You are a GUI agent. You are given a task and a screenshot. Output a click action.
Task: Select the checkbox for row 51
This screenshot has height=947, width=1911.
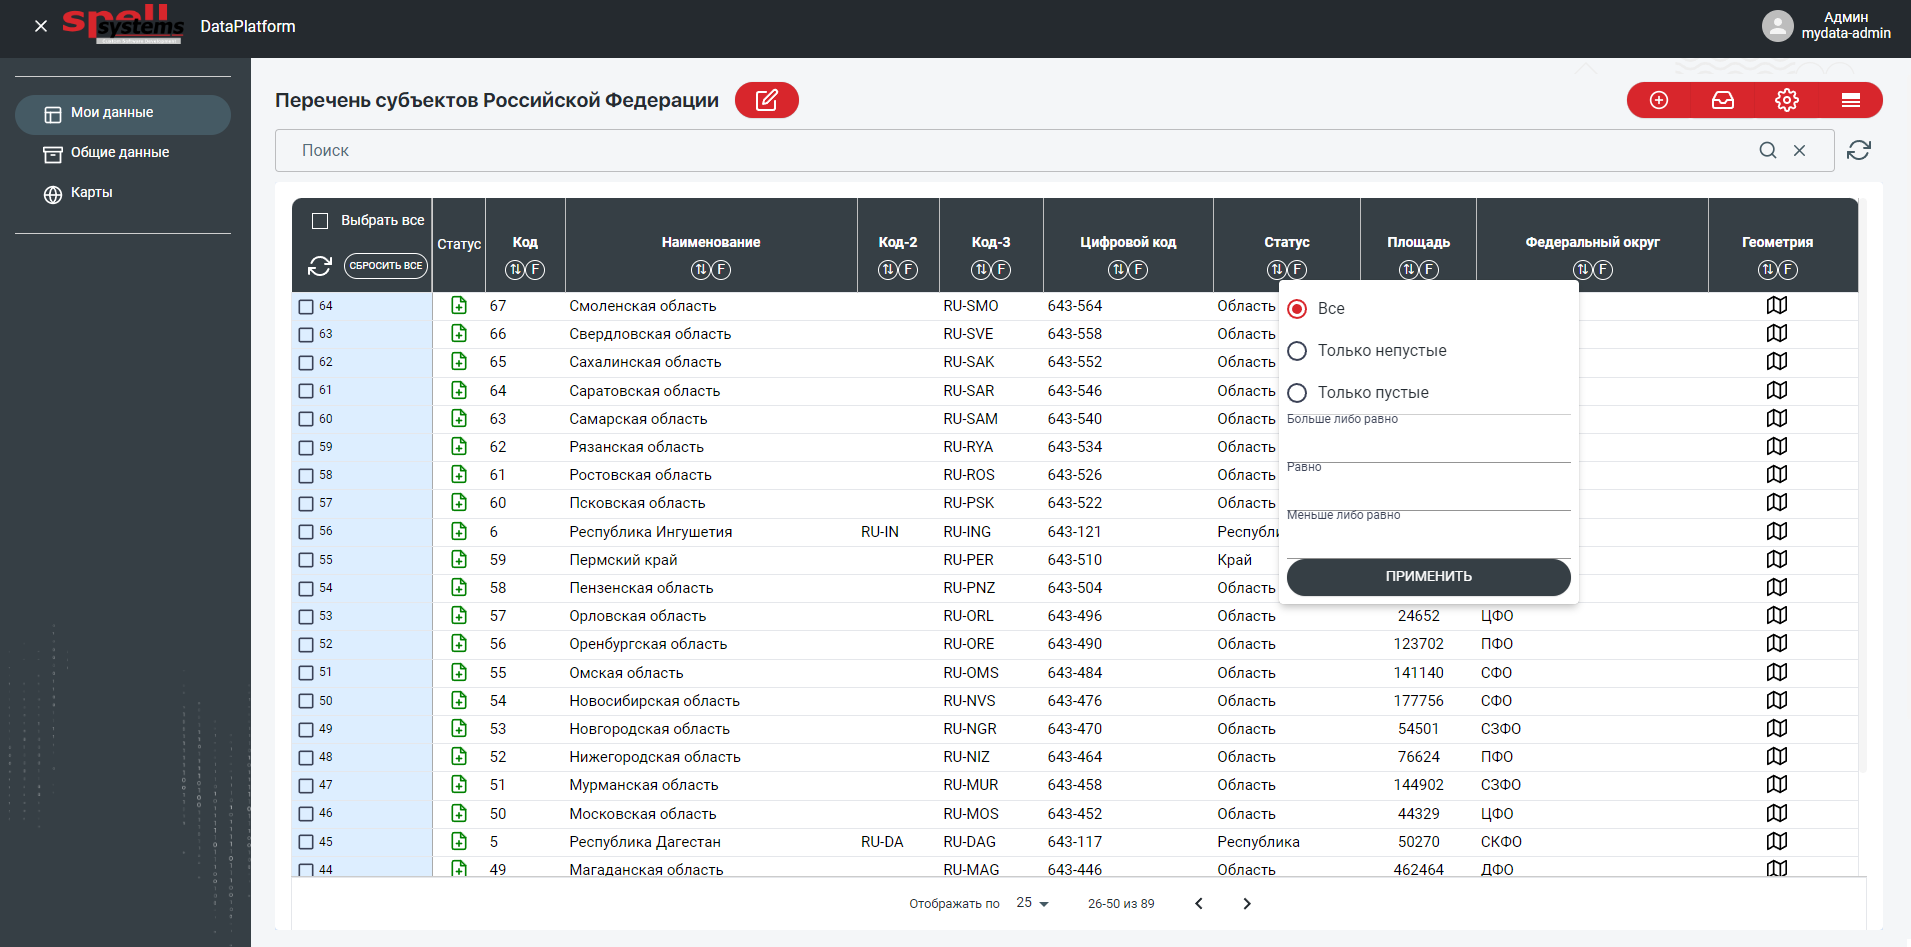306,673
